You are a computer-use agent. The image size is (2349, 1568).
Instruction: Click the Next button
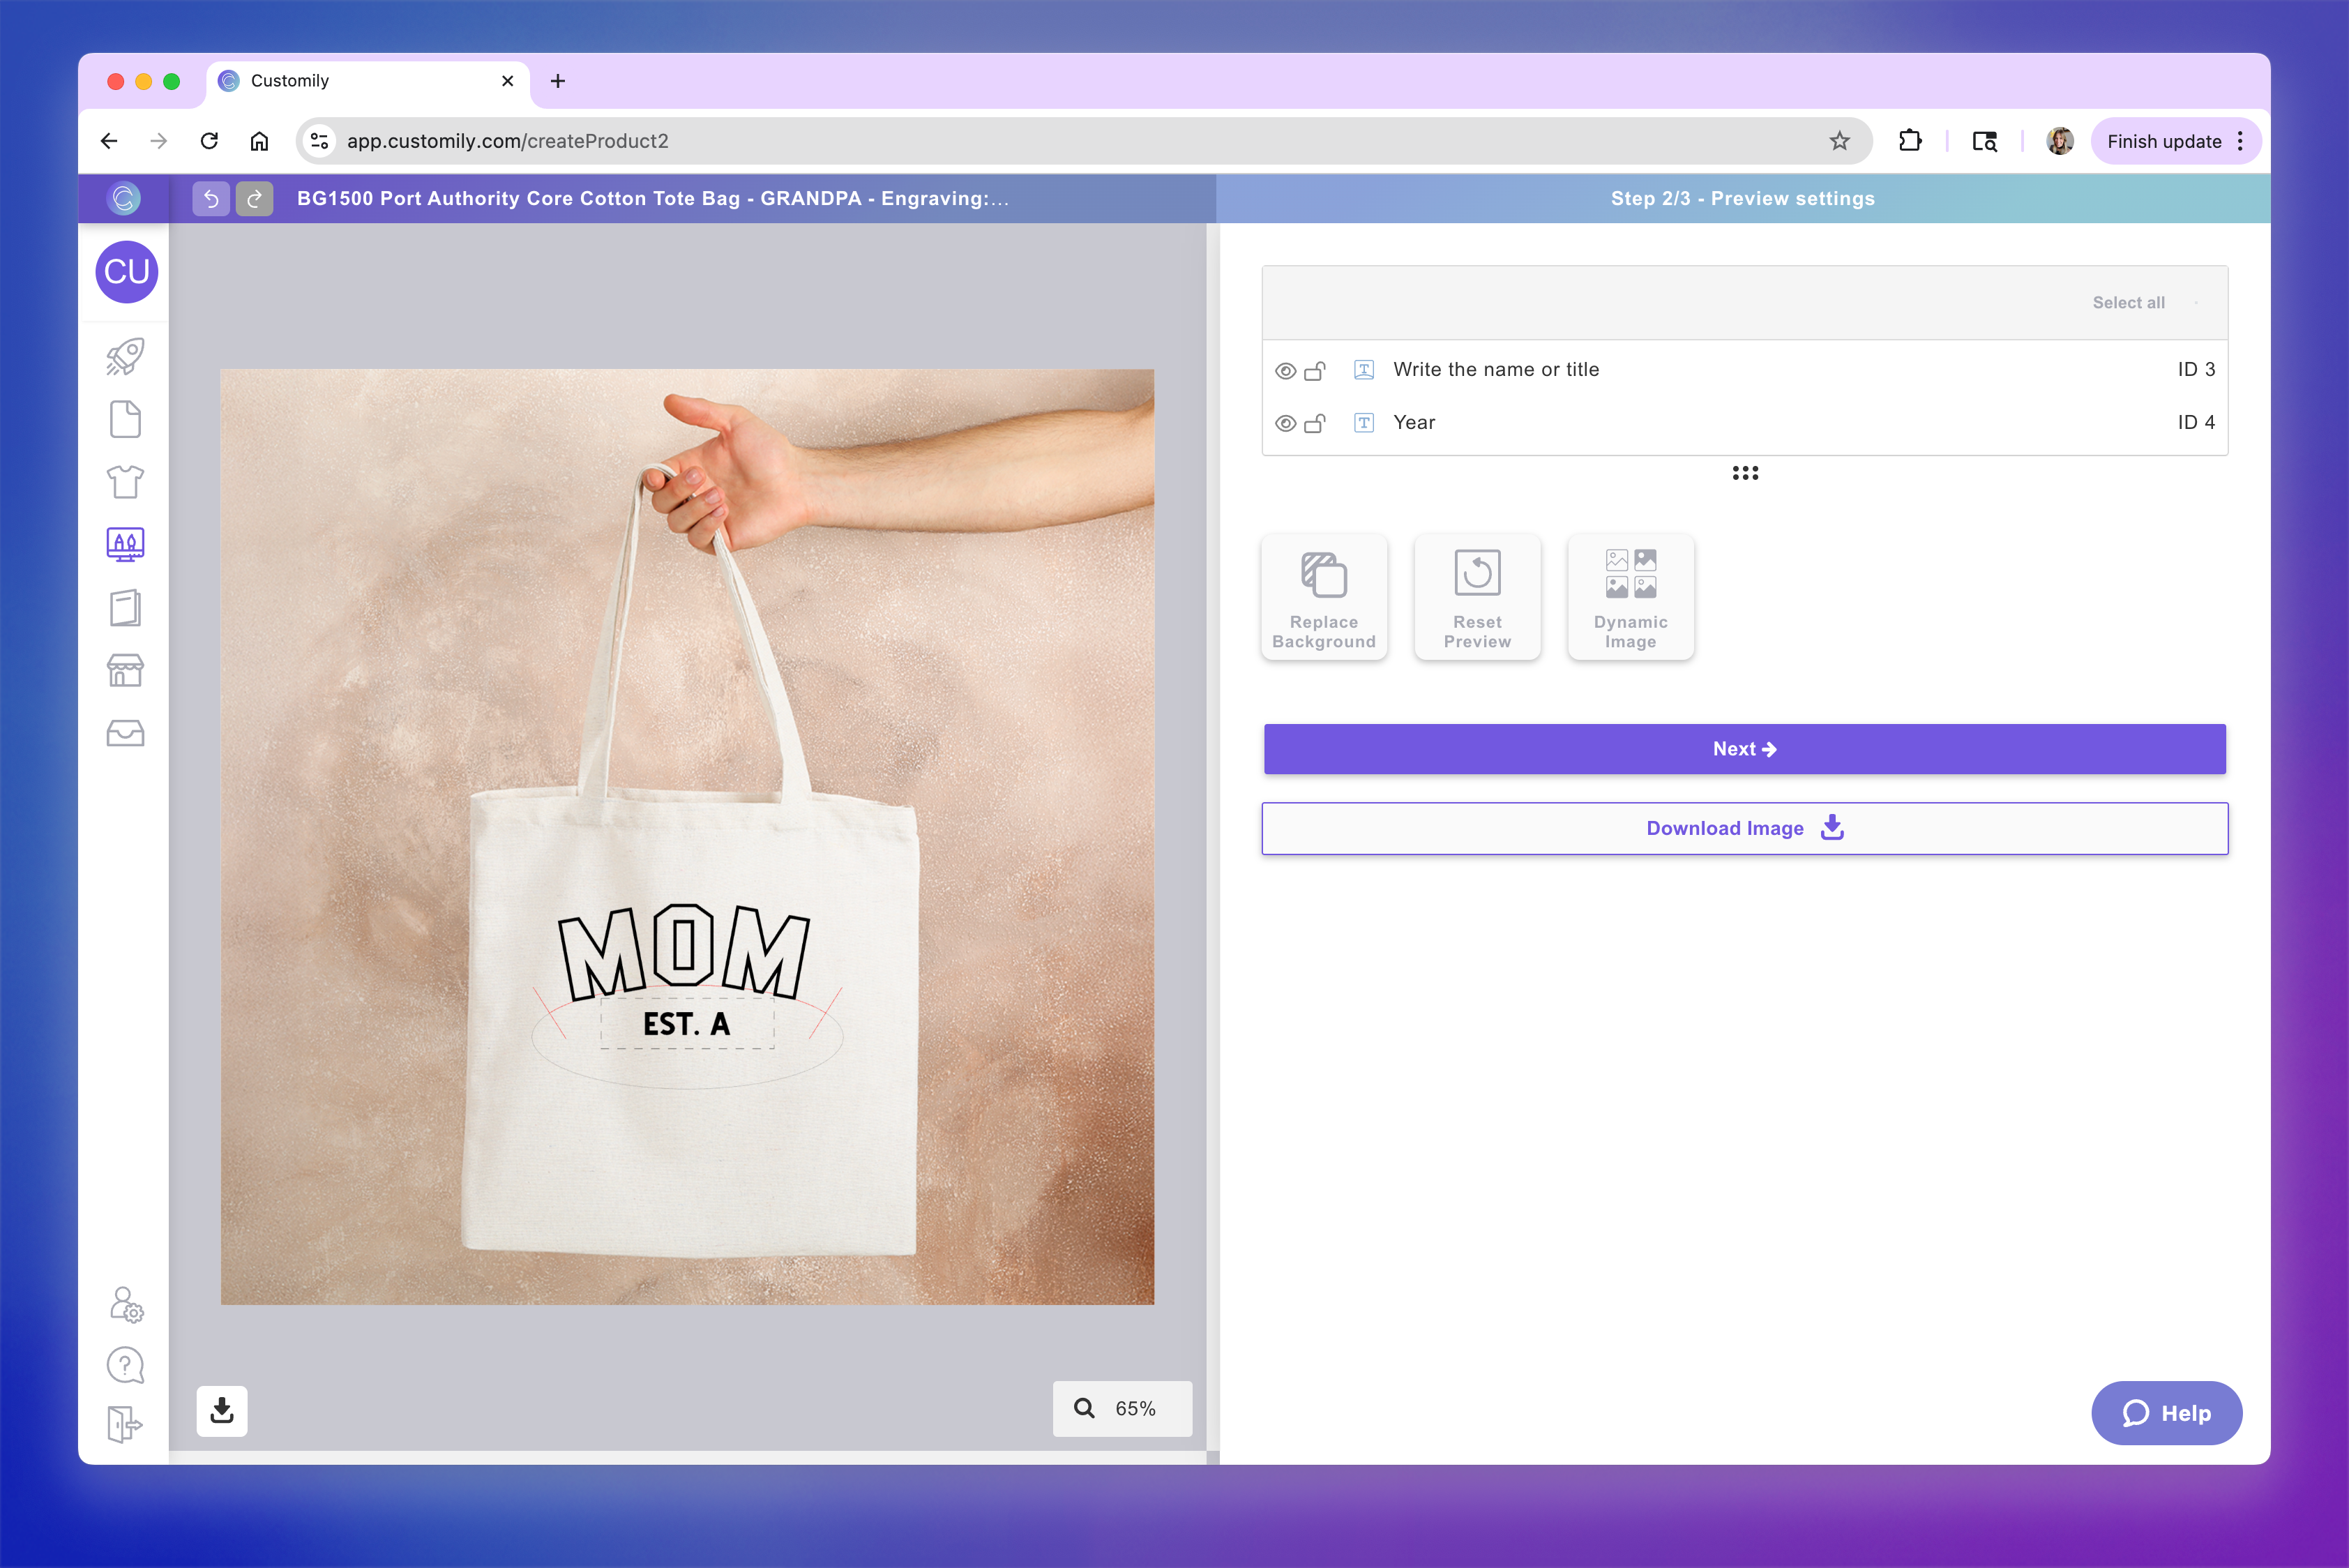(1744, 749)
